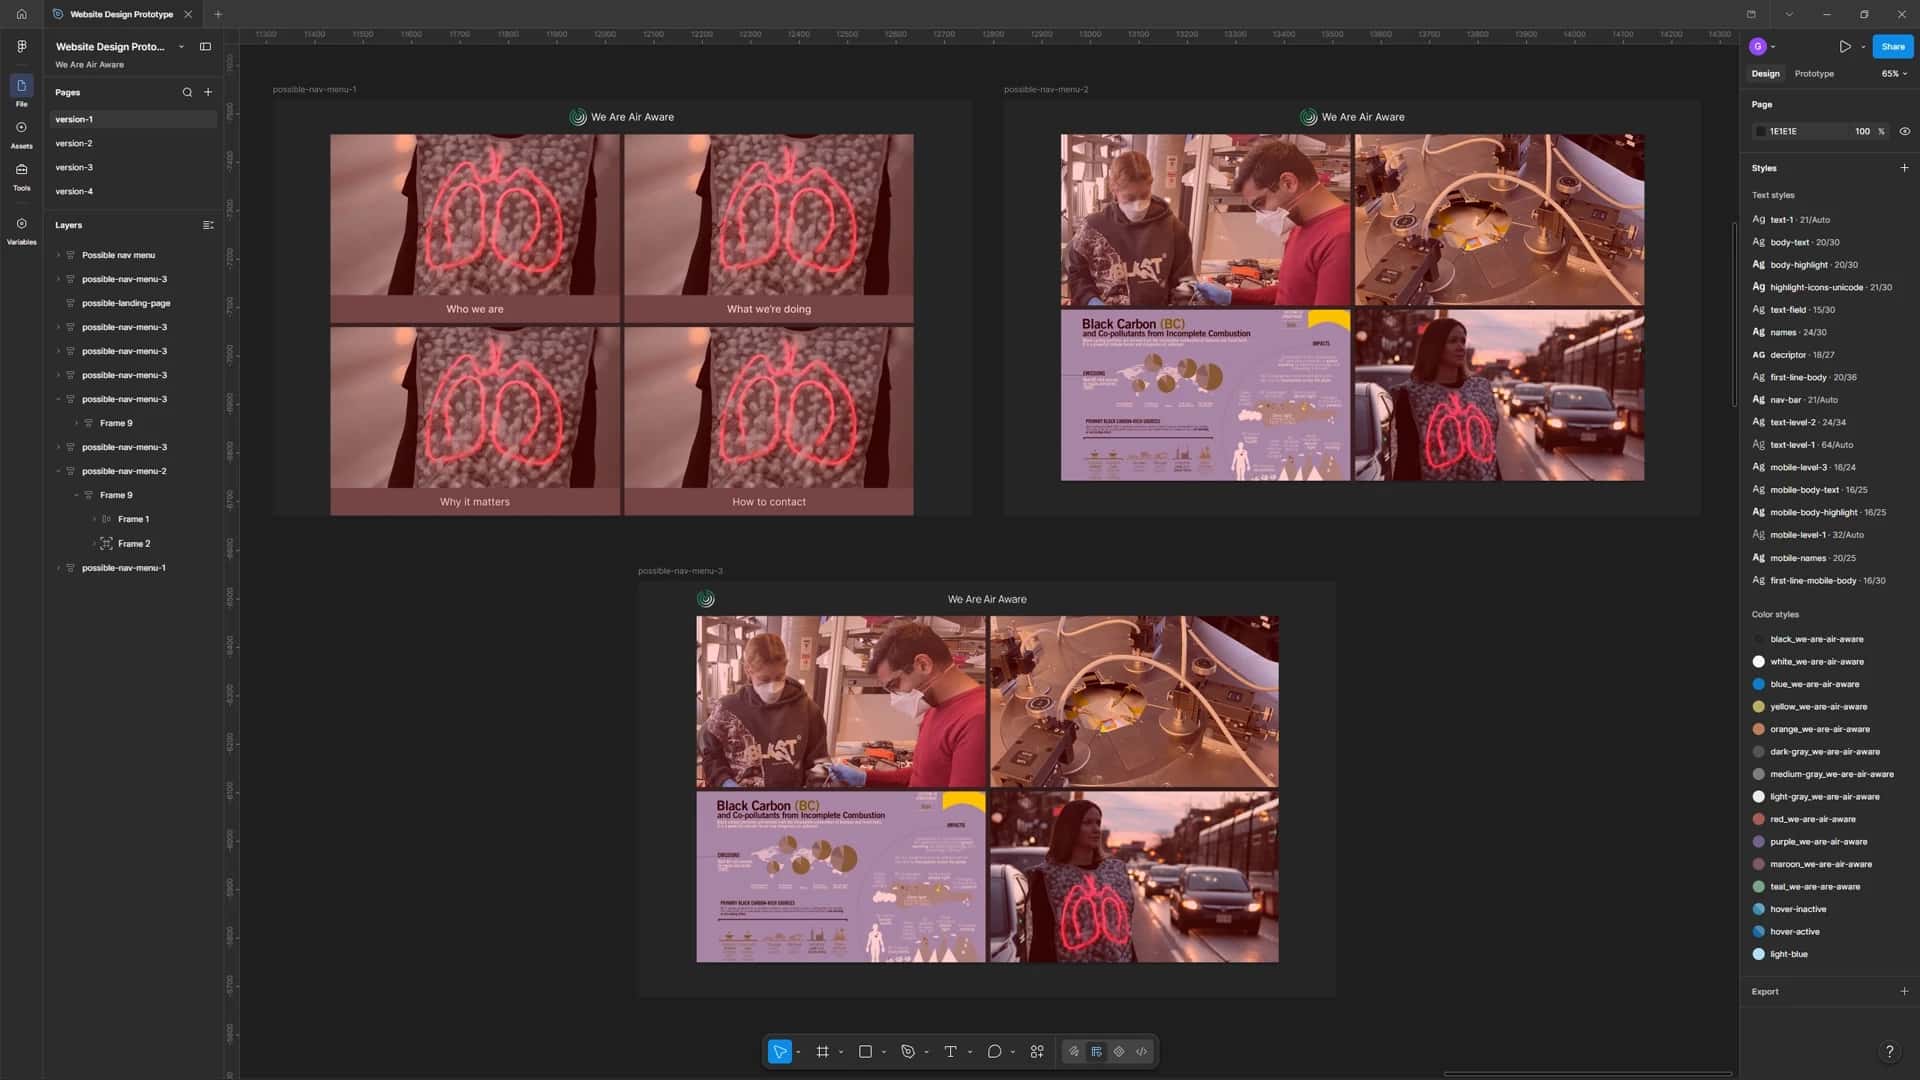Click the teal_we-are-are-aware color swatch
This screenshot has height=1080, width=1920.
[x=1758, y=886]
